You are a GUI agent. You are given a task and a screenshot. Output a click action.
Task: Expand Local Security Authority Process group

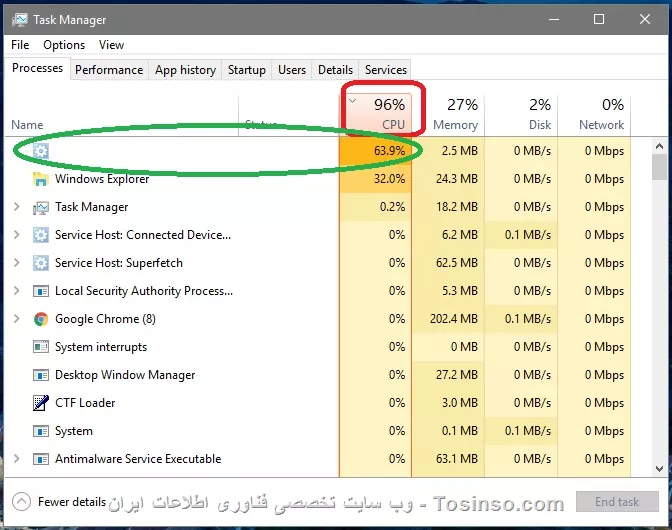[x=16, y=291]
